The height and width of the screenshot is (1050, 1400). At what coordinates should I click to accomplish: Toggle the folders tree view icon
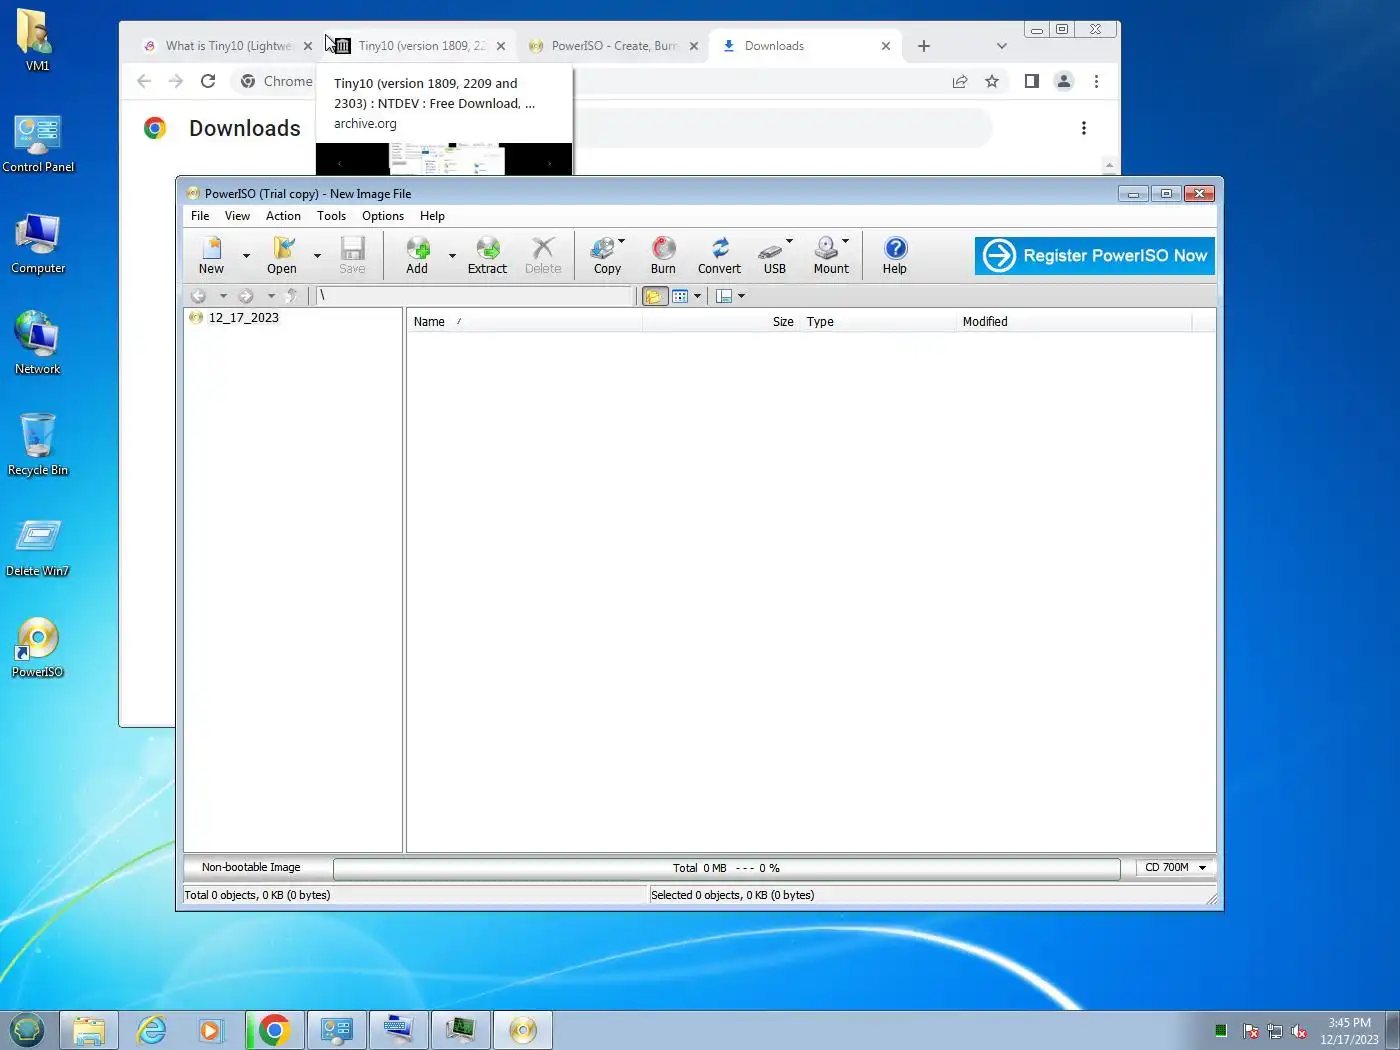[x=654, y=296]
